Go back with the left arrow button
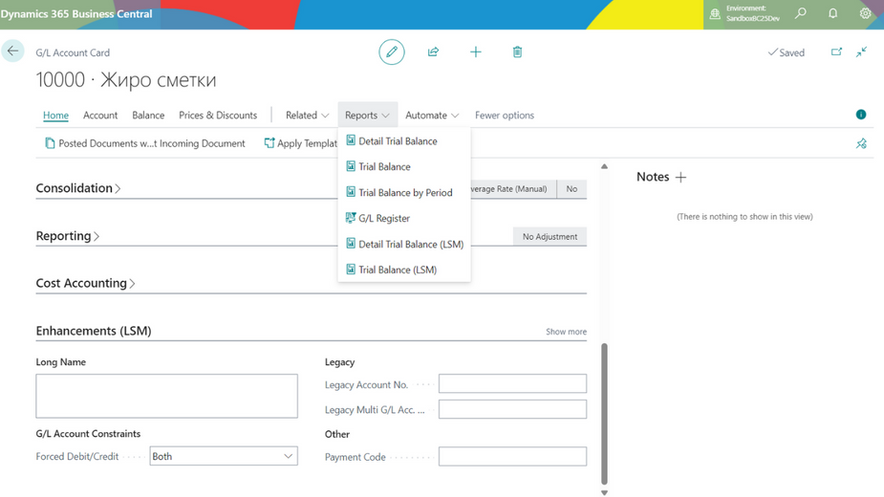Screen dimensions: 884x497 pyautogui.click(x=12, y=51)
